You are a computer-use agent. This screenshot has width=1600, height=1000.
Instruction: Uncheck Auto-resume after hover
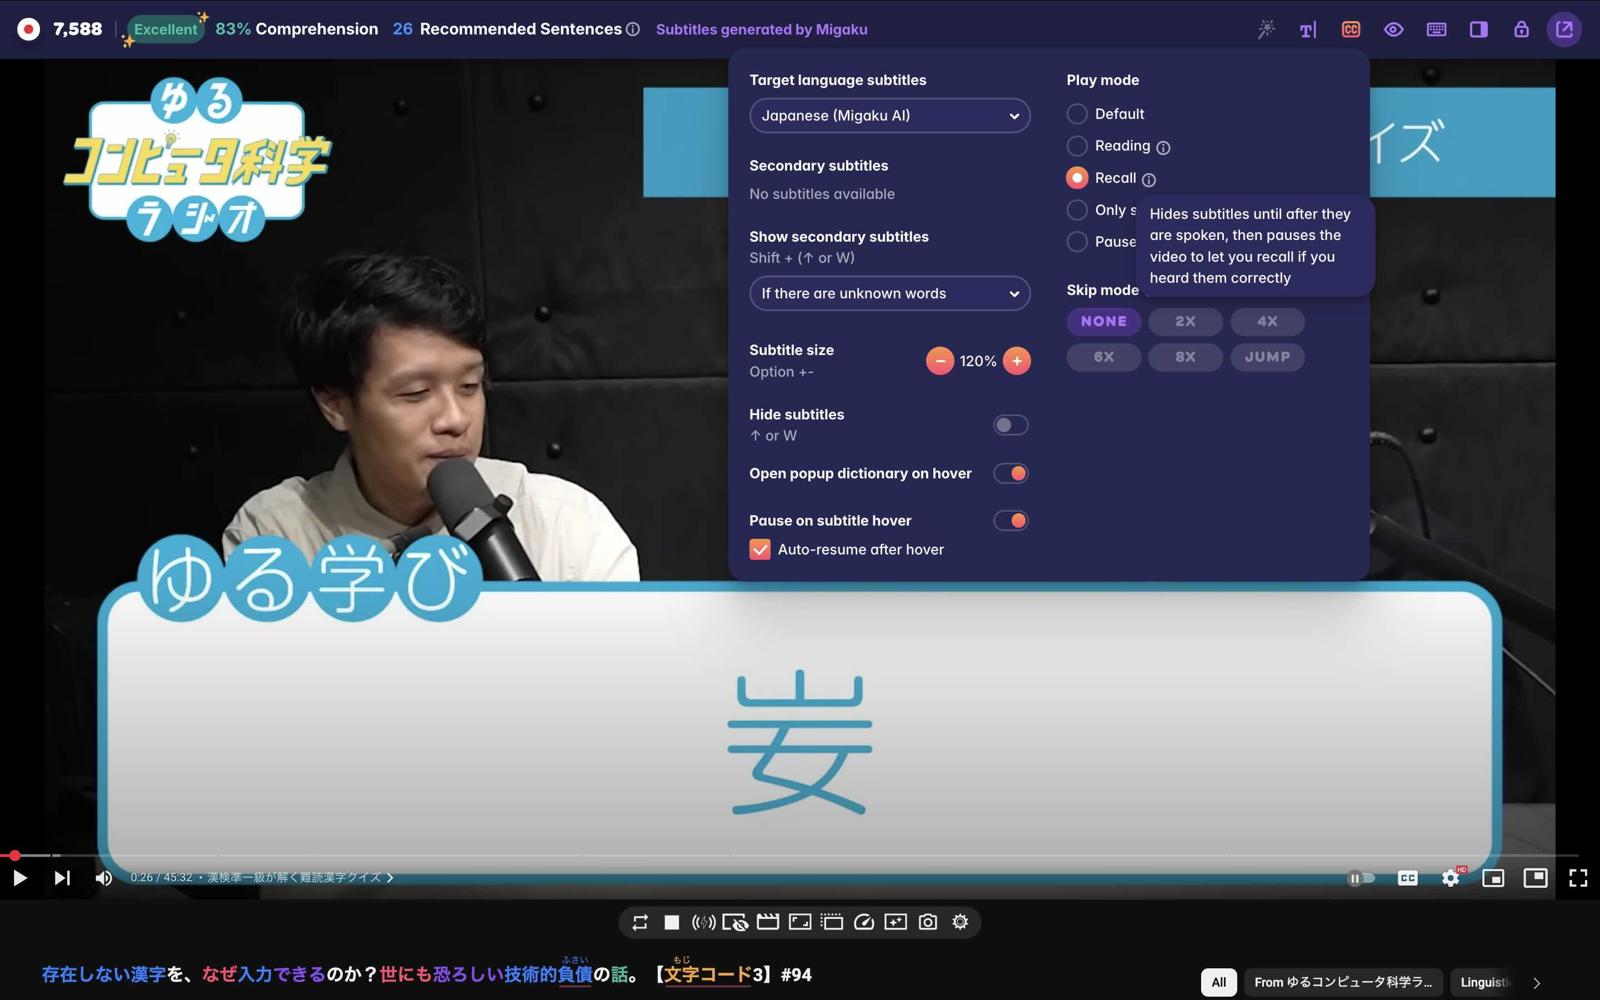760,549
